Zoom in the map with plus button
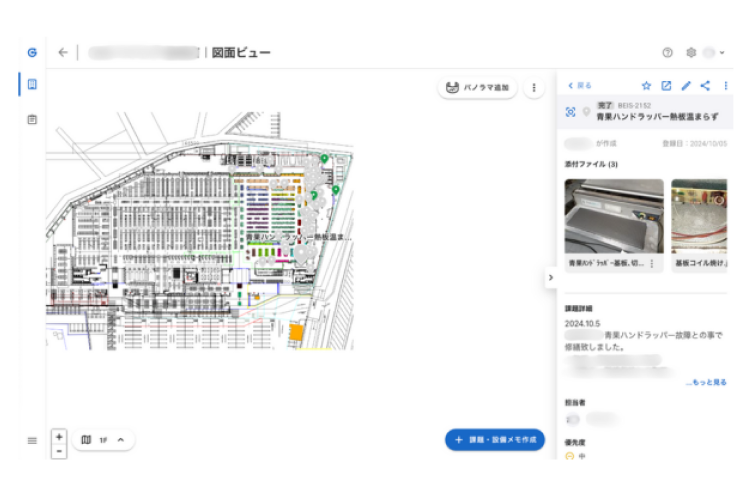Screen dimensions: 750x498 point(59,436)
